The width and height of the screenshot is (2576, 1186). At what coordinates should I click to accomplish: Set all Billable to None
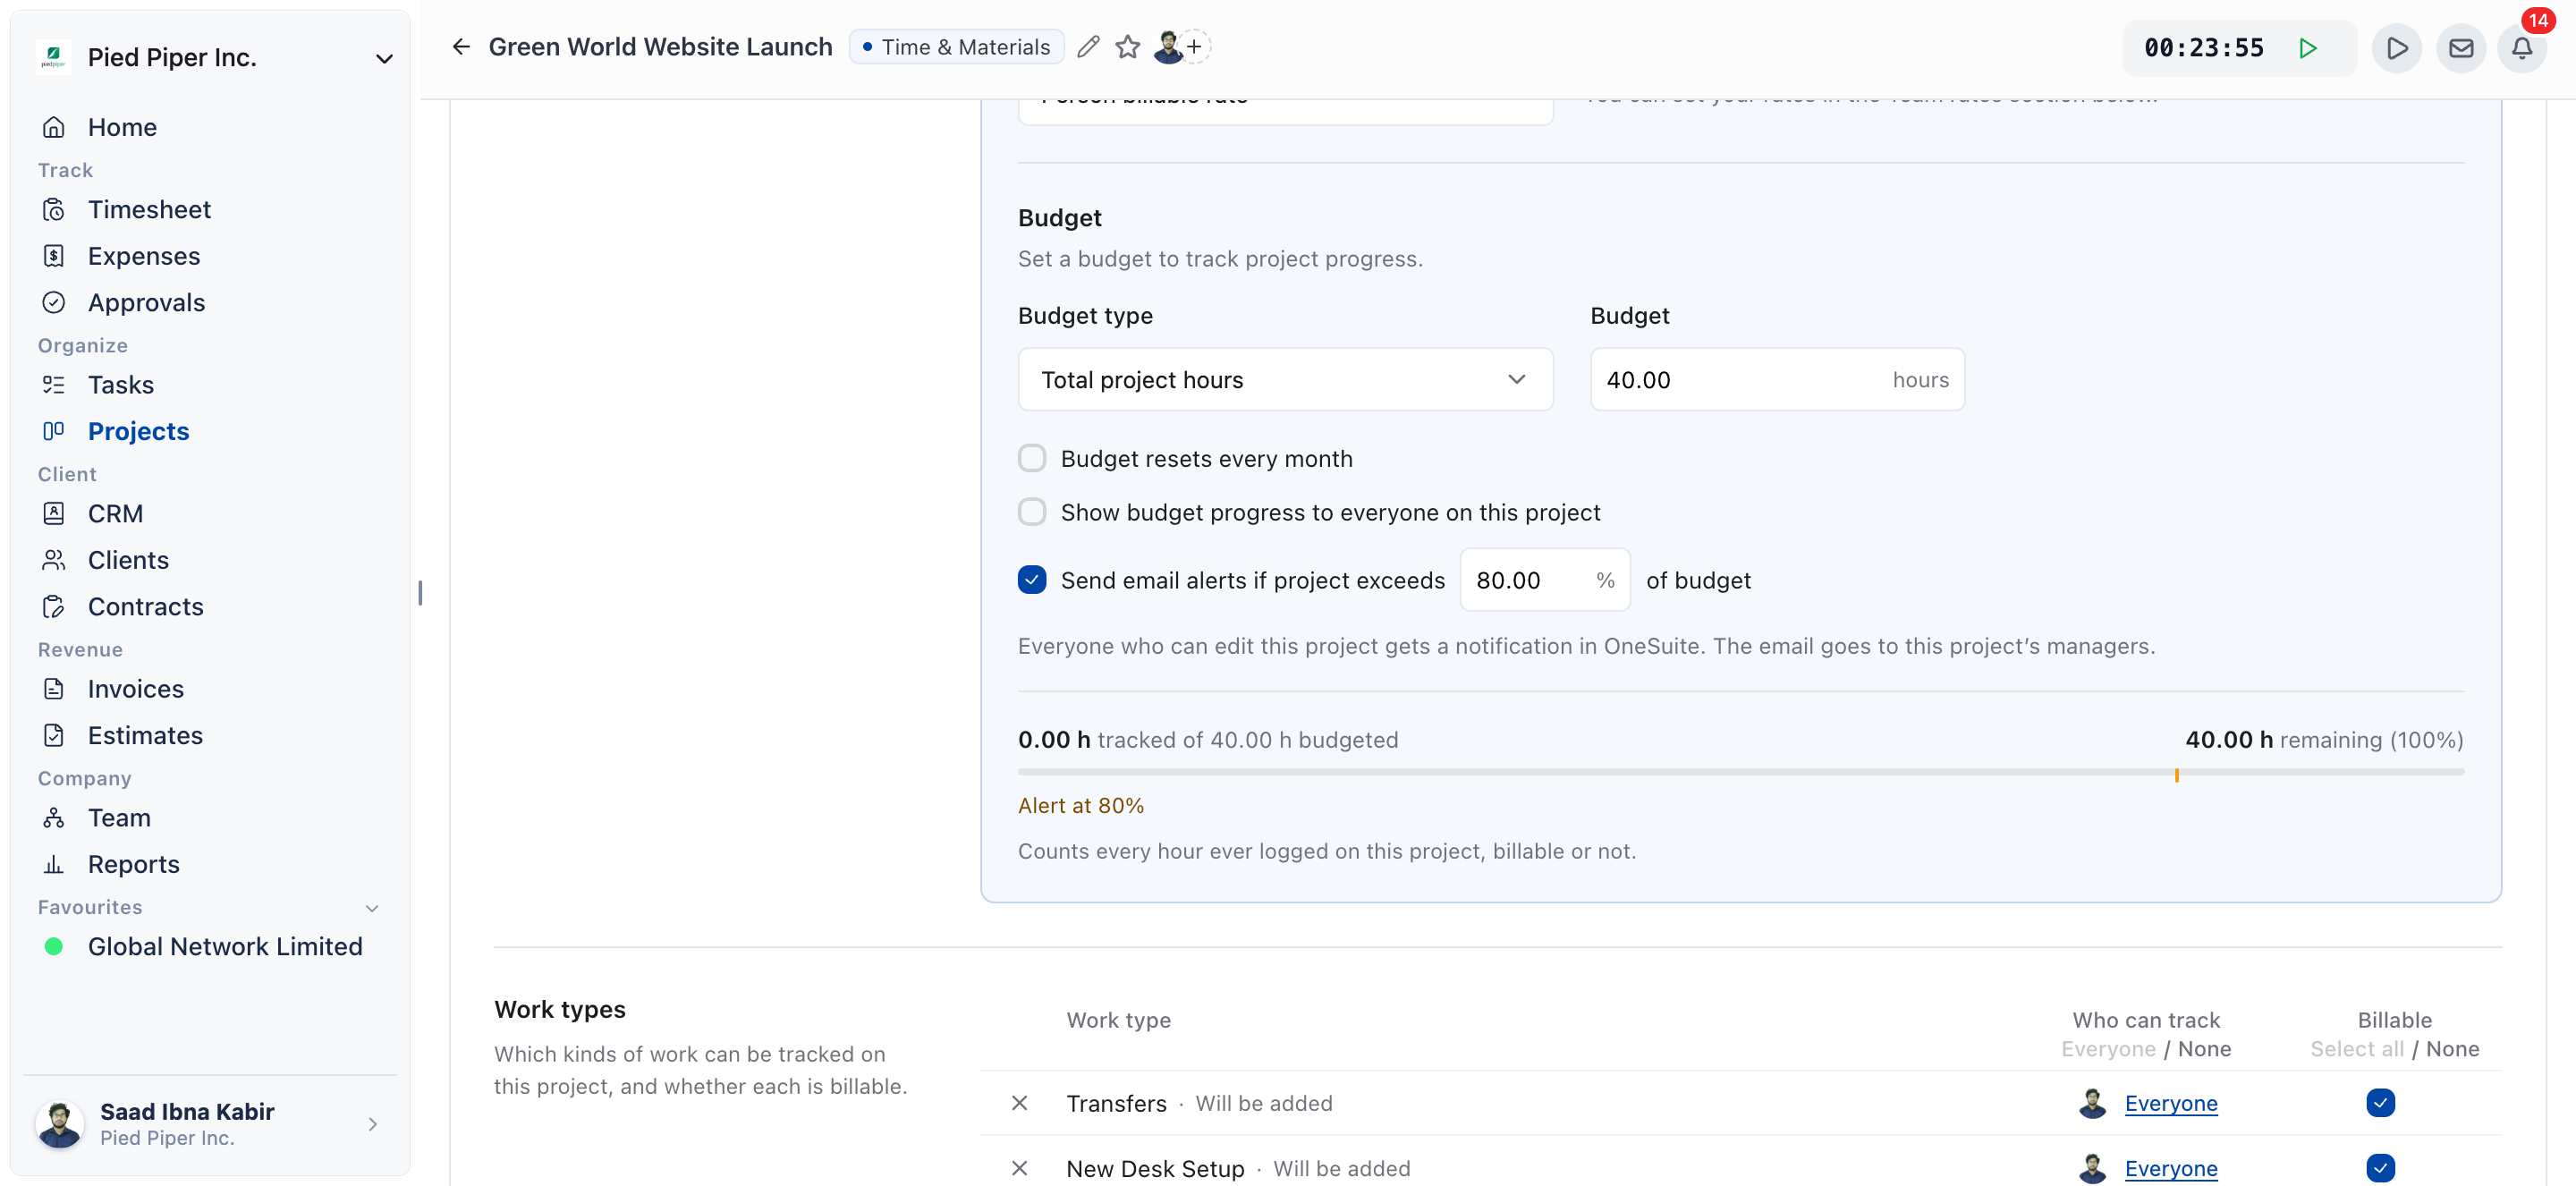pos(2452,1049)
